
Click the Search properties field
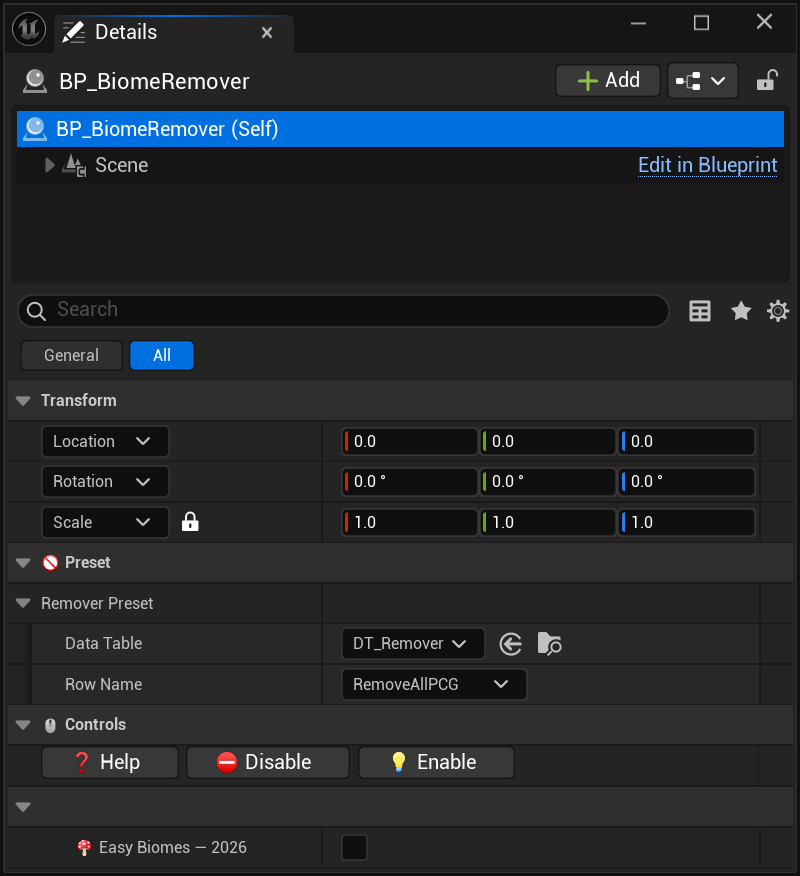pos(343,311)
